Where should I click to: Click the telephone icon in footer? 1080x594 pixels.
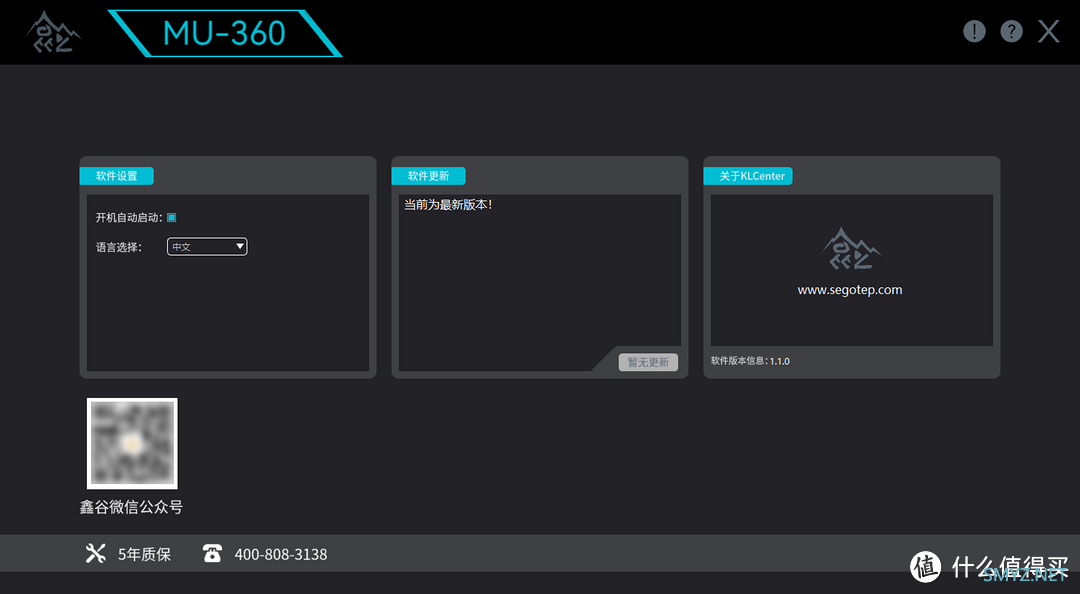212,553
